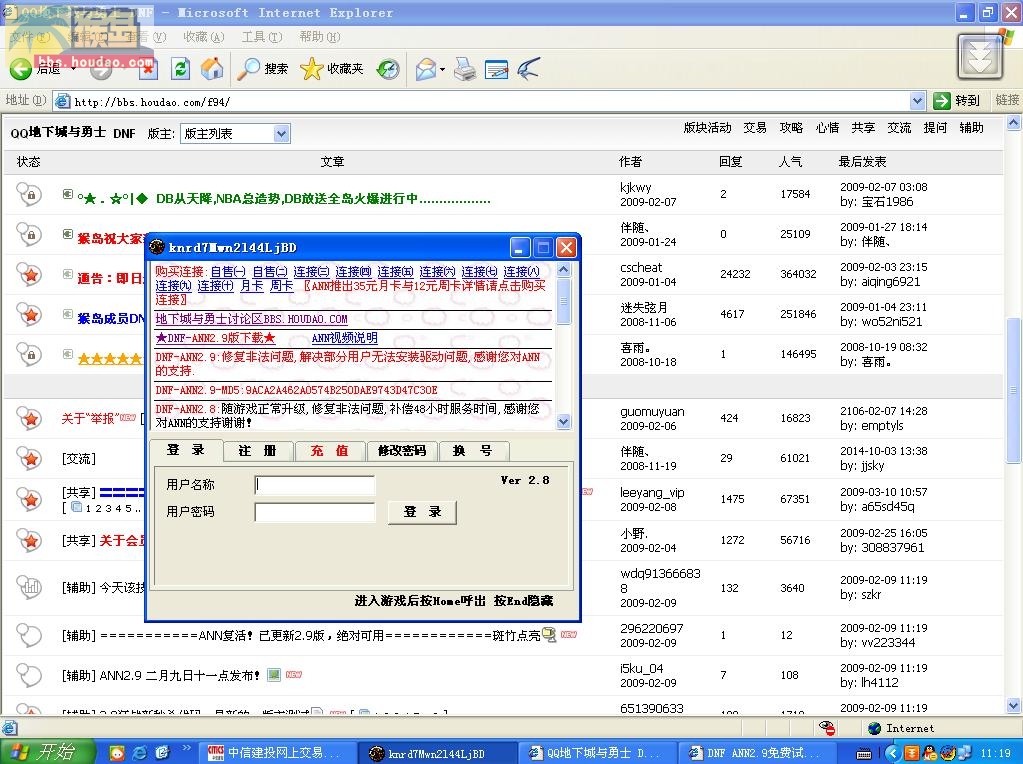Open the [辅助] ANN2.9 二月九日十一点发布 thread
This screenshot has width=1023, height=764.
pyautogui.click(x=160, y=675)
